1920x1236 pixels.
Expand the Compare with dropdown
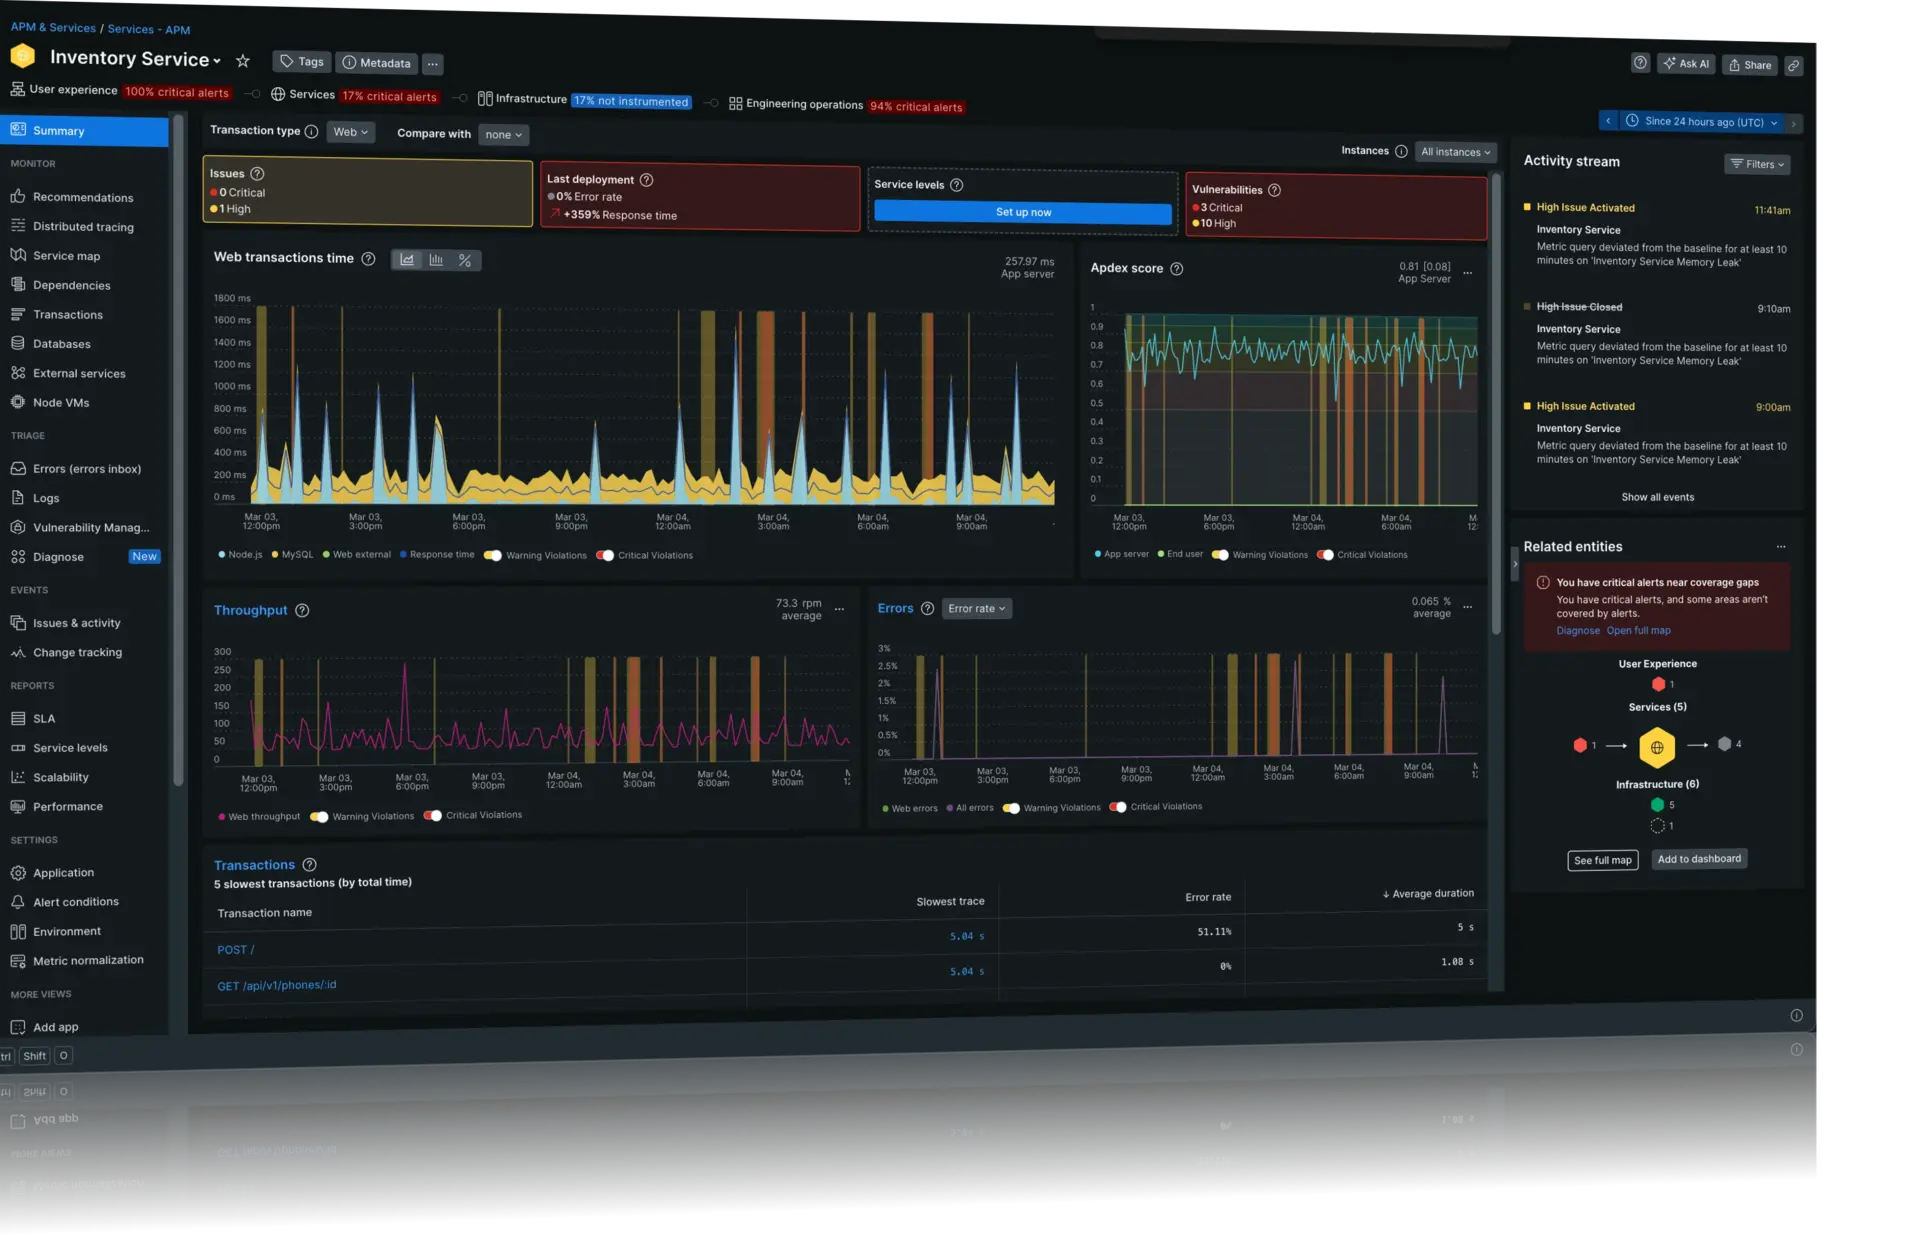[x=503, y=134]
